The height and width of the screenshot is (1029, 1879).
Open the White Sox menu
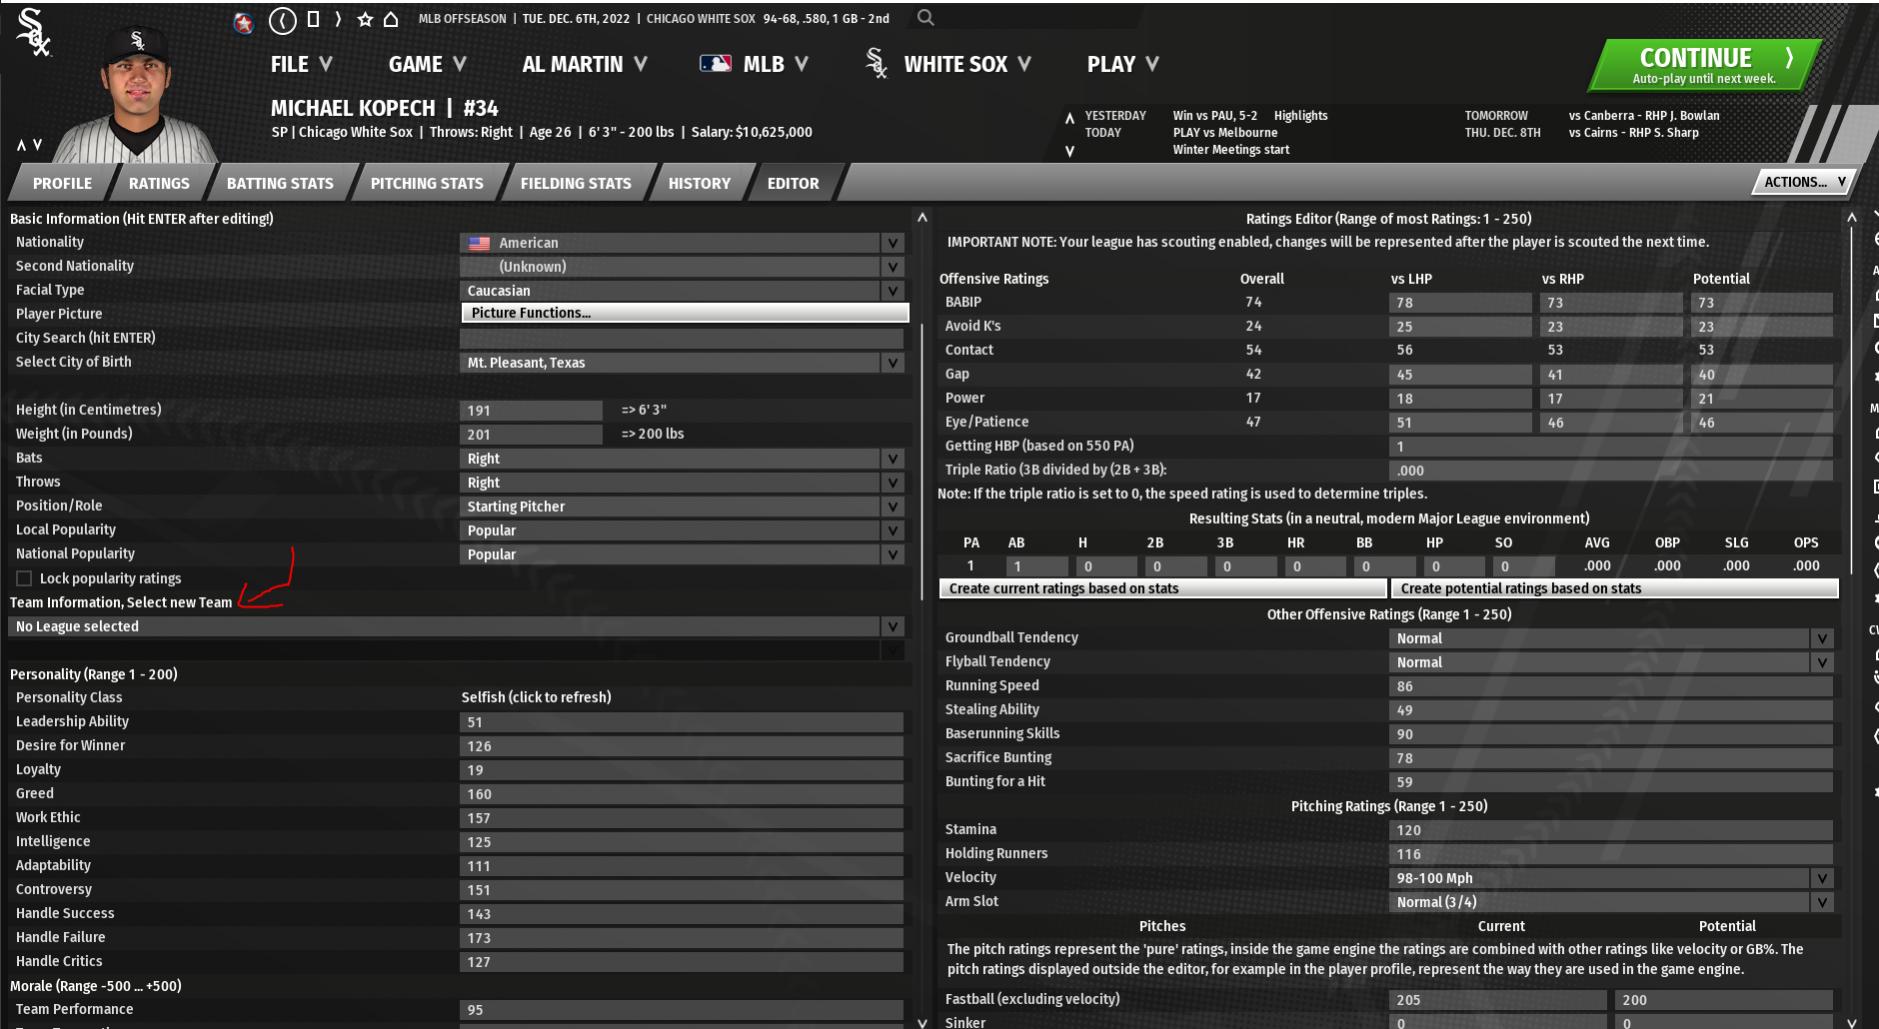point(955,64)
